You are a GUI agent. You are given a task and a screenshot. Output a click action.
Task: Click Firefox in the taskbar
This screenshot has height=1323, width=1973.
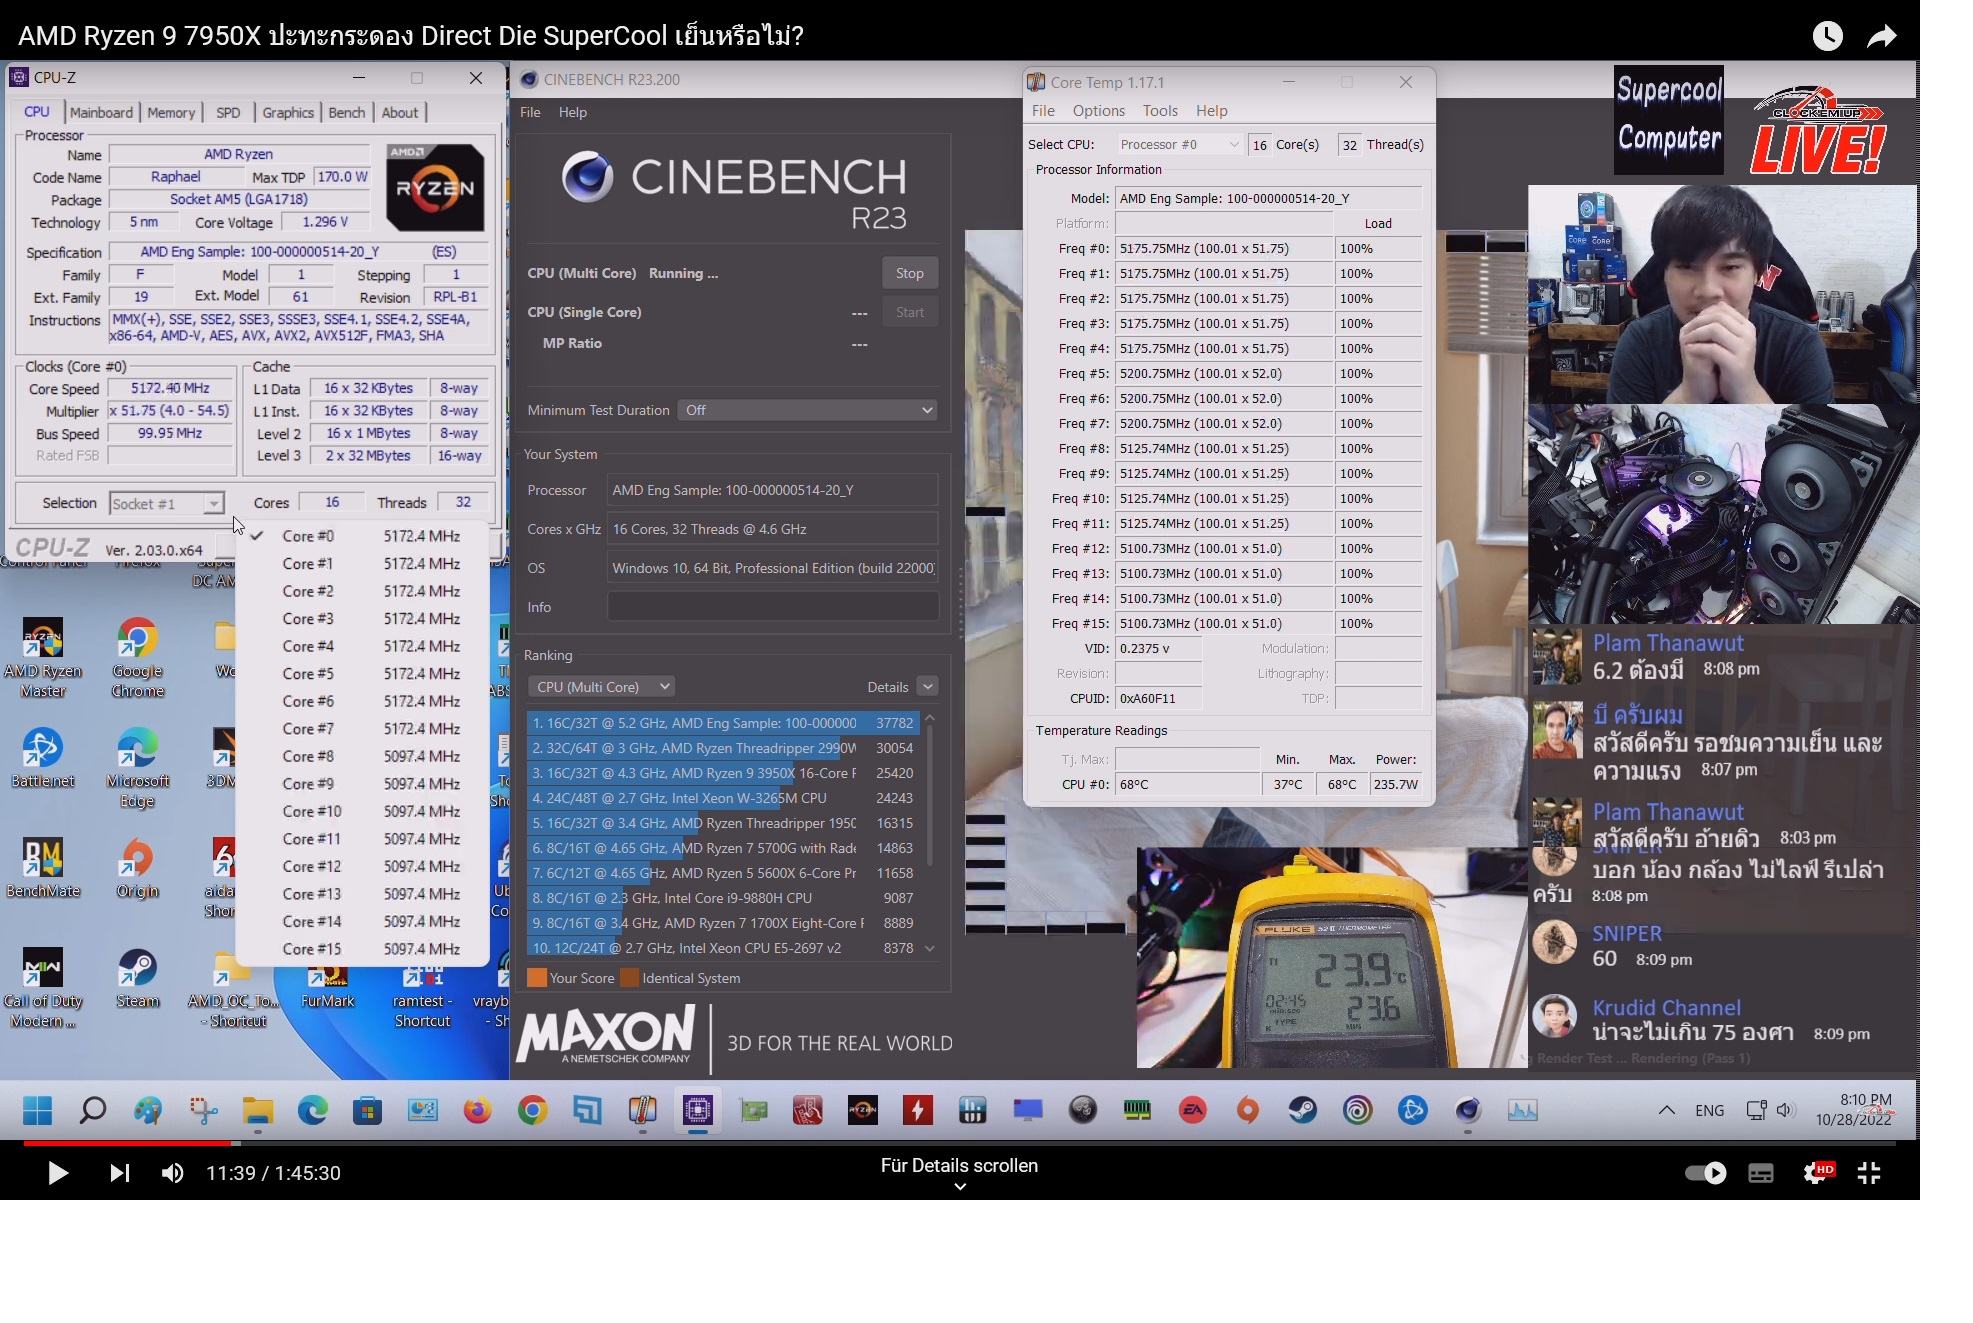[x=477, y=1110]
